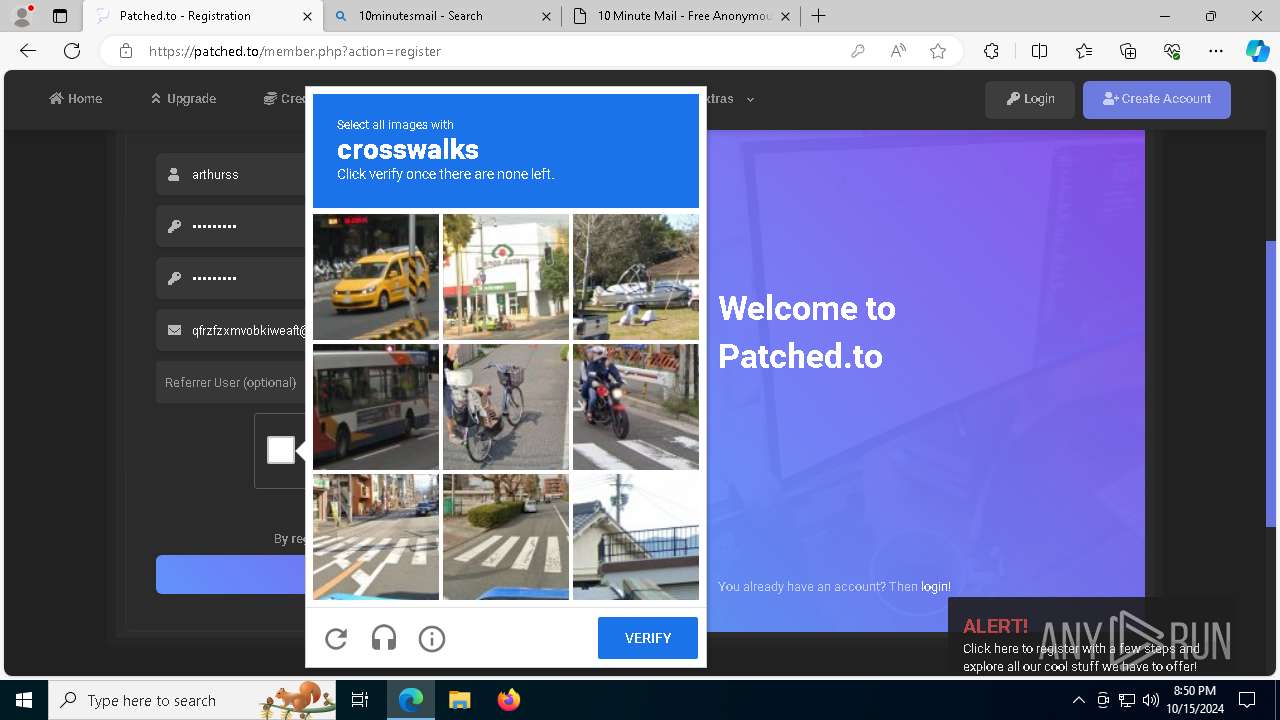This screenshot has width=1280, height=720.
Task: Get an audio captcha challenge
Action: coord(384,638)
